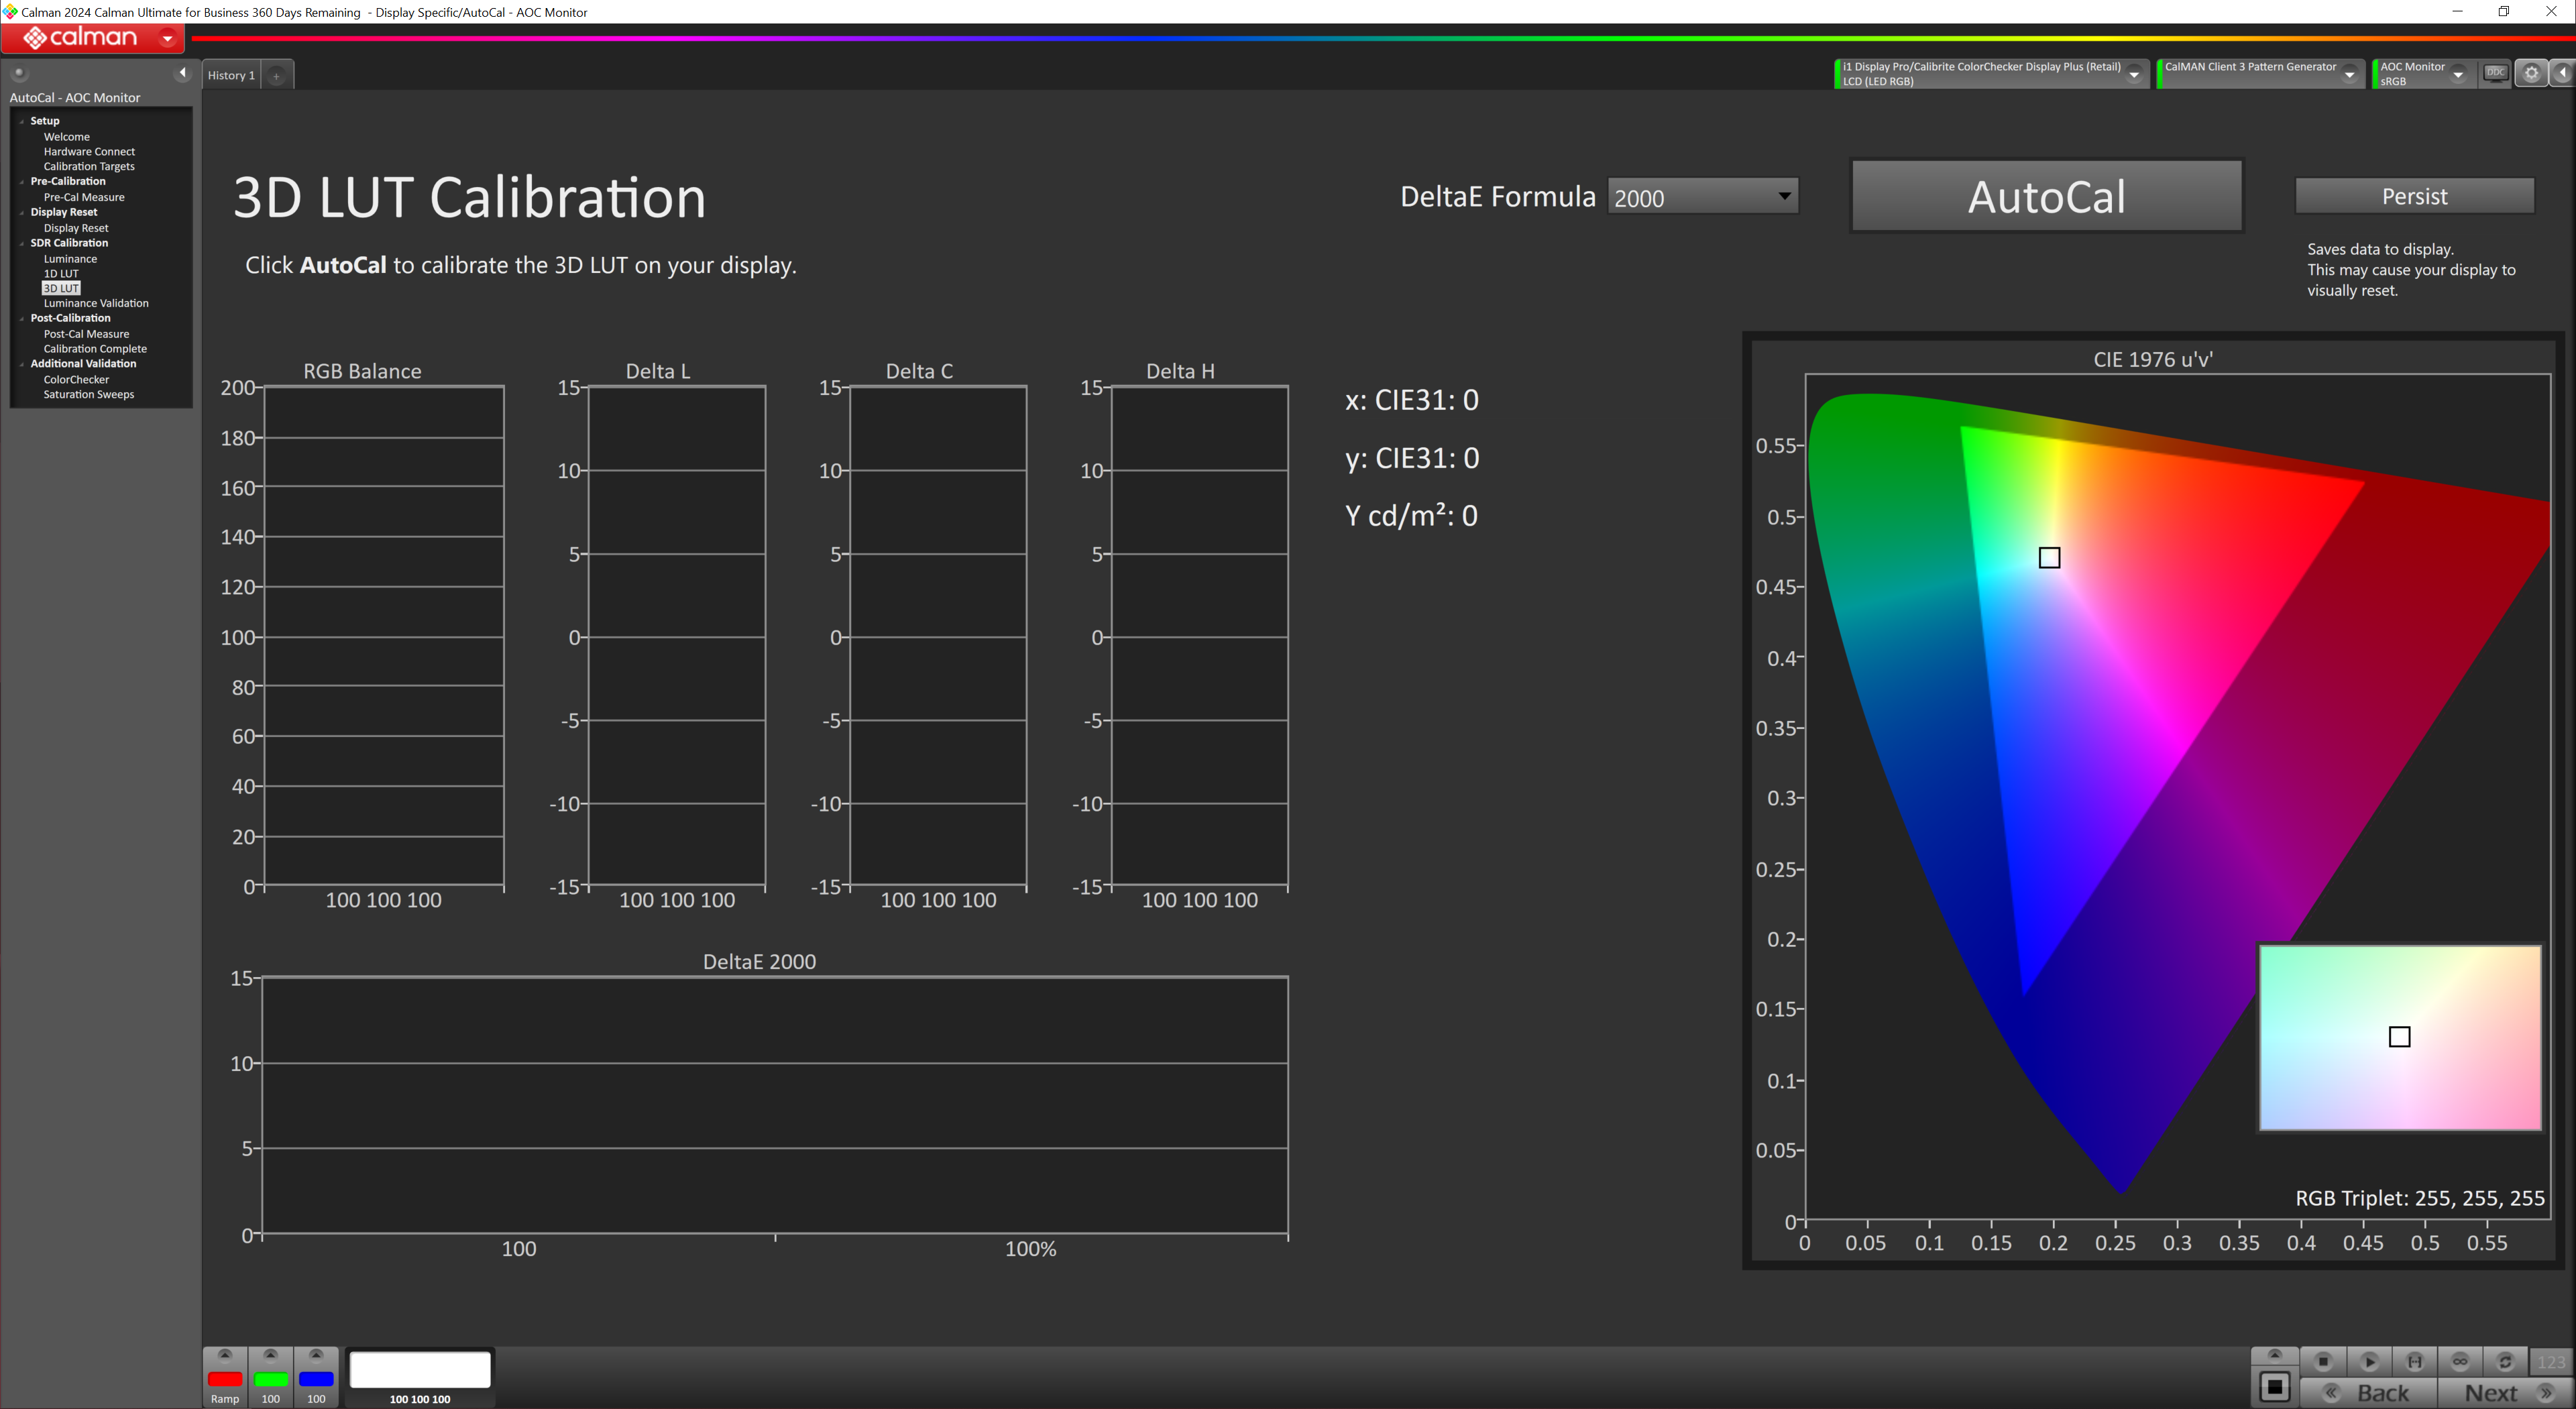Switch to the History 1 tab
The height and width of the screenshot is (1409, 2576).
click(x=231, y=75)
